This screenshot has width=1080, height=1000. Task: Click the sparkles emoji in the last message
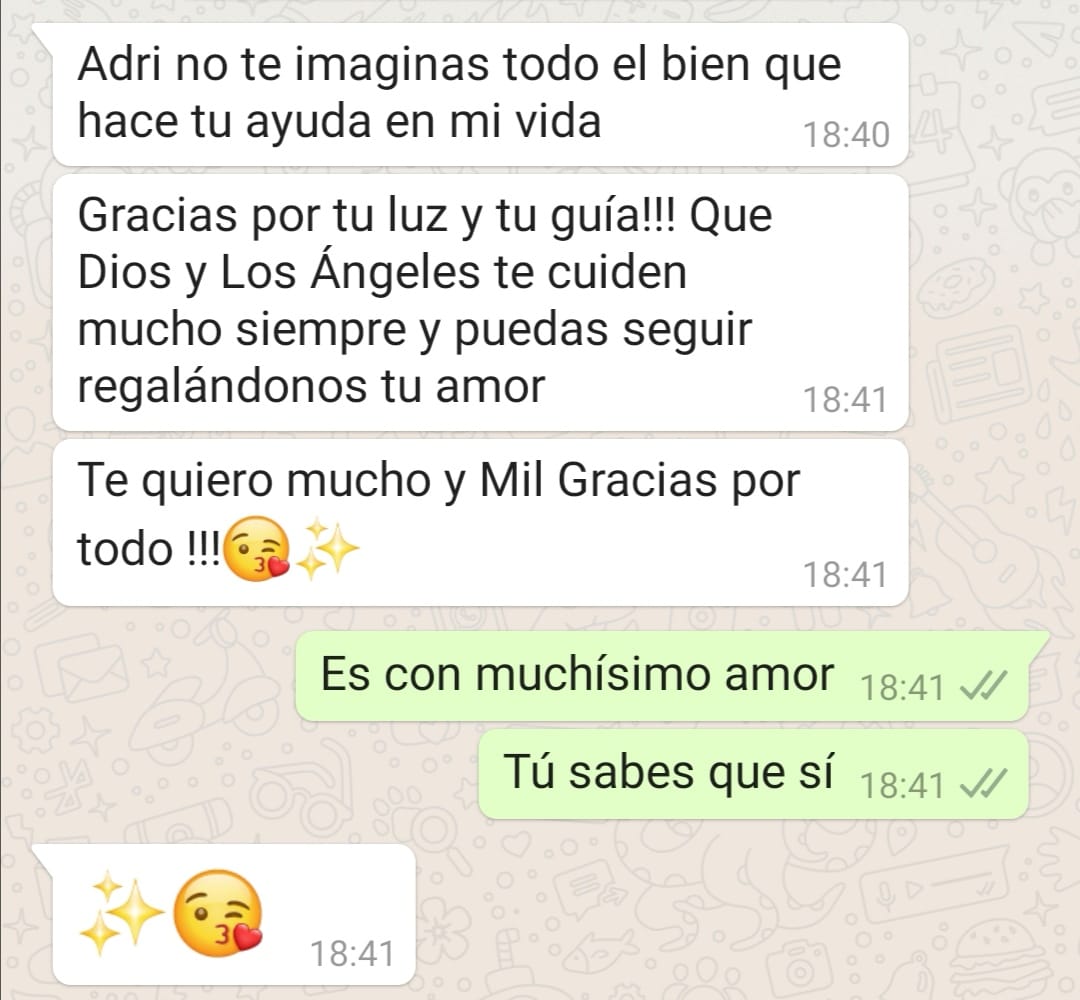click(x=121, y=912)
